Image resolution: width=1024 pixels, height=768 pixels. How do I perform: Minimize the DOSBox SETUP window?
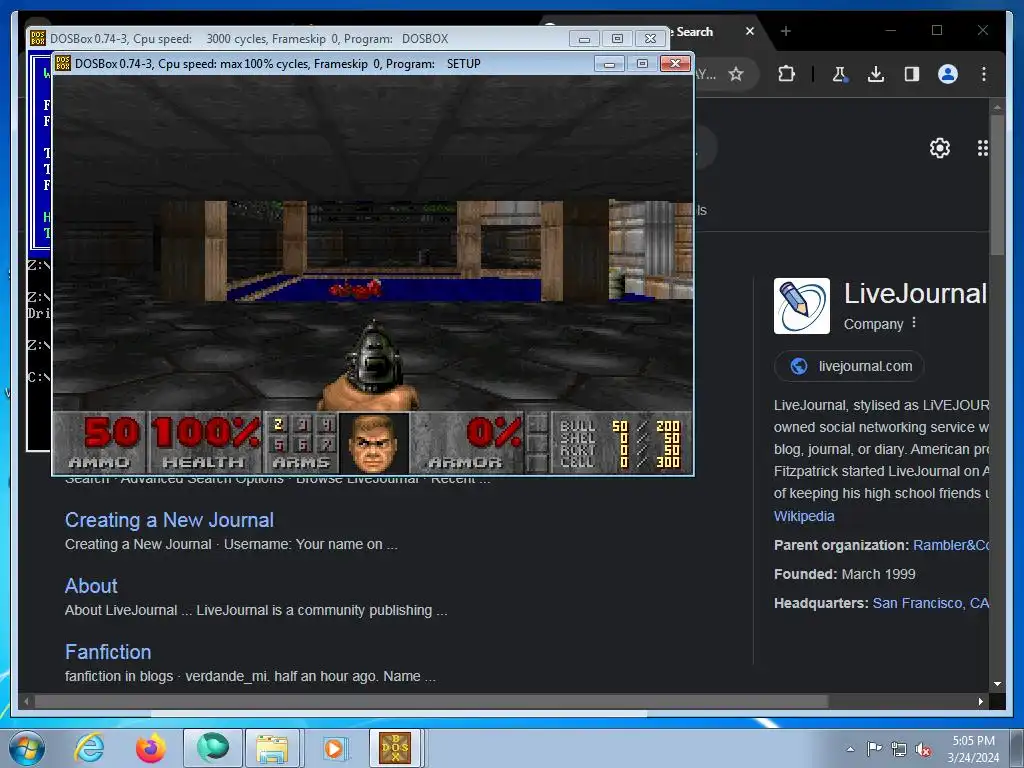[x=609, y=64]
